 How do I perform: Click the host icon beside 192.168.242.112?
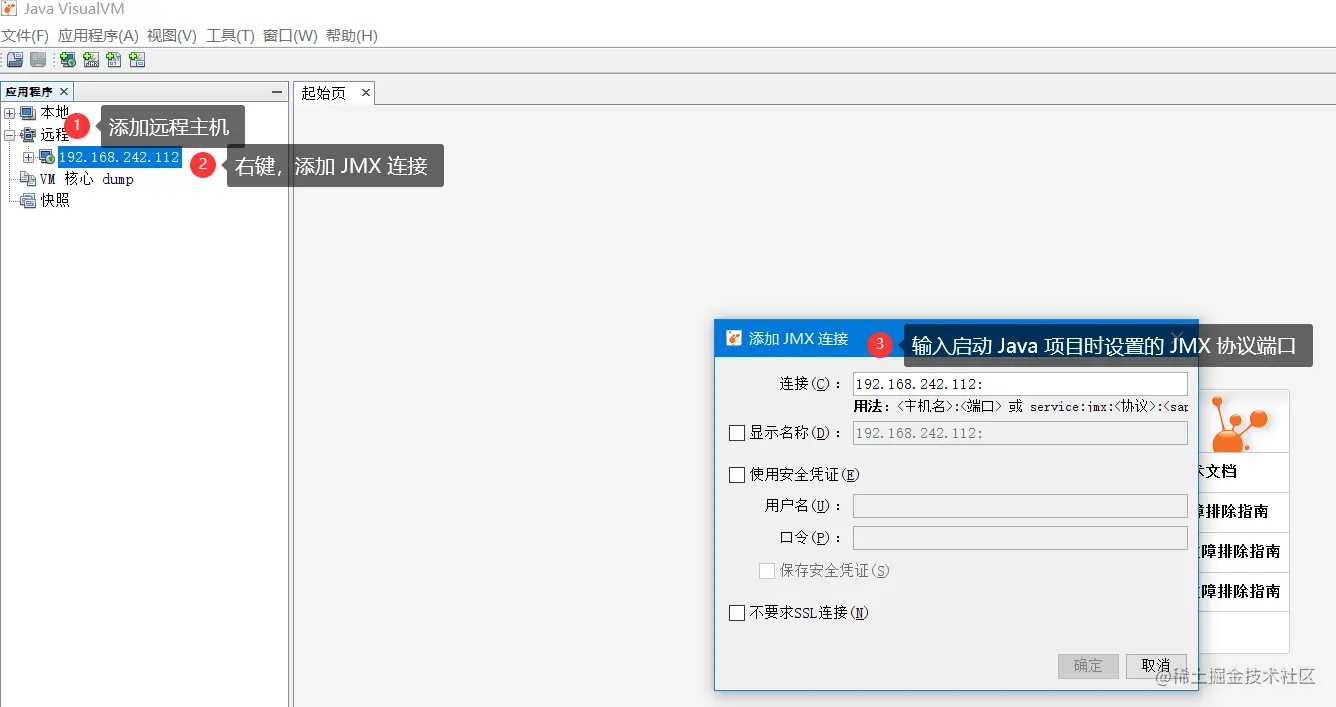coord(47,157)
